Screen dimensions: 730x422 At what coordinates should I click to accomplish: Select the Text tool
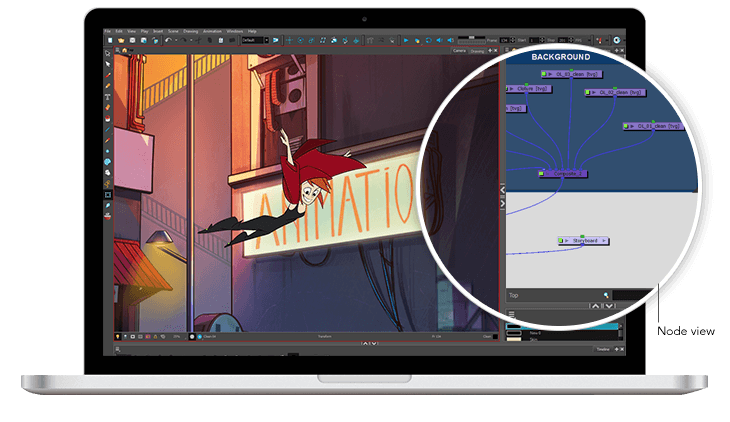(108, 97)
